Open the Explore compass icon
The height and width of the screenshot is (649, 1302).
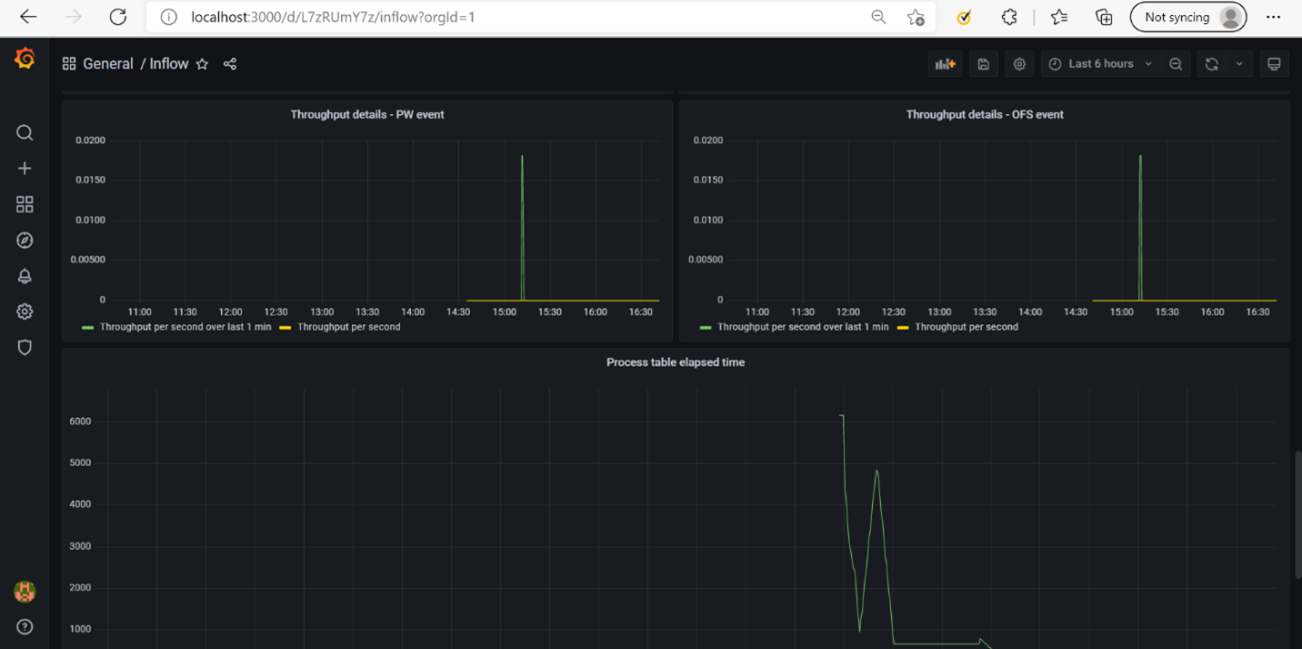tap(25, 240)
